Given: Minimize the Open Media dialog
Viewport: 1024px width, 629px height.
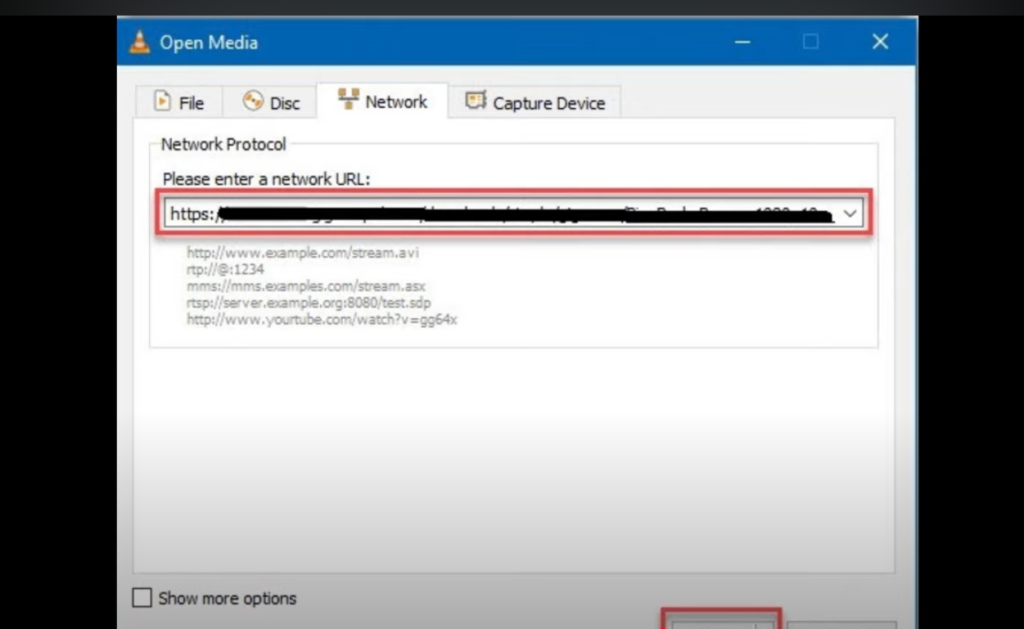Looking at the screenshot, I should (742, 42).
